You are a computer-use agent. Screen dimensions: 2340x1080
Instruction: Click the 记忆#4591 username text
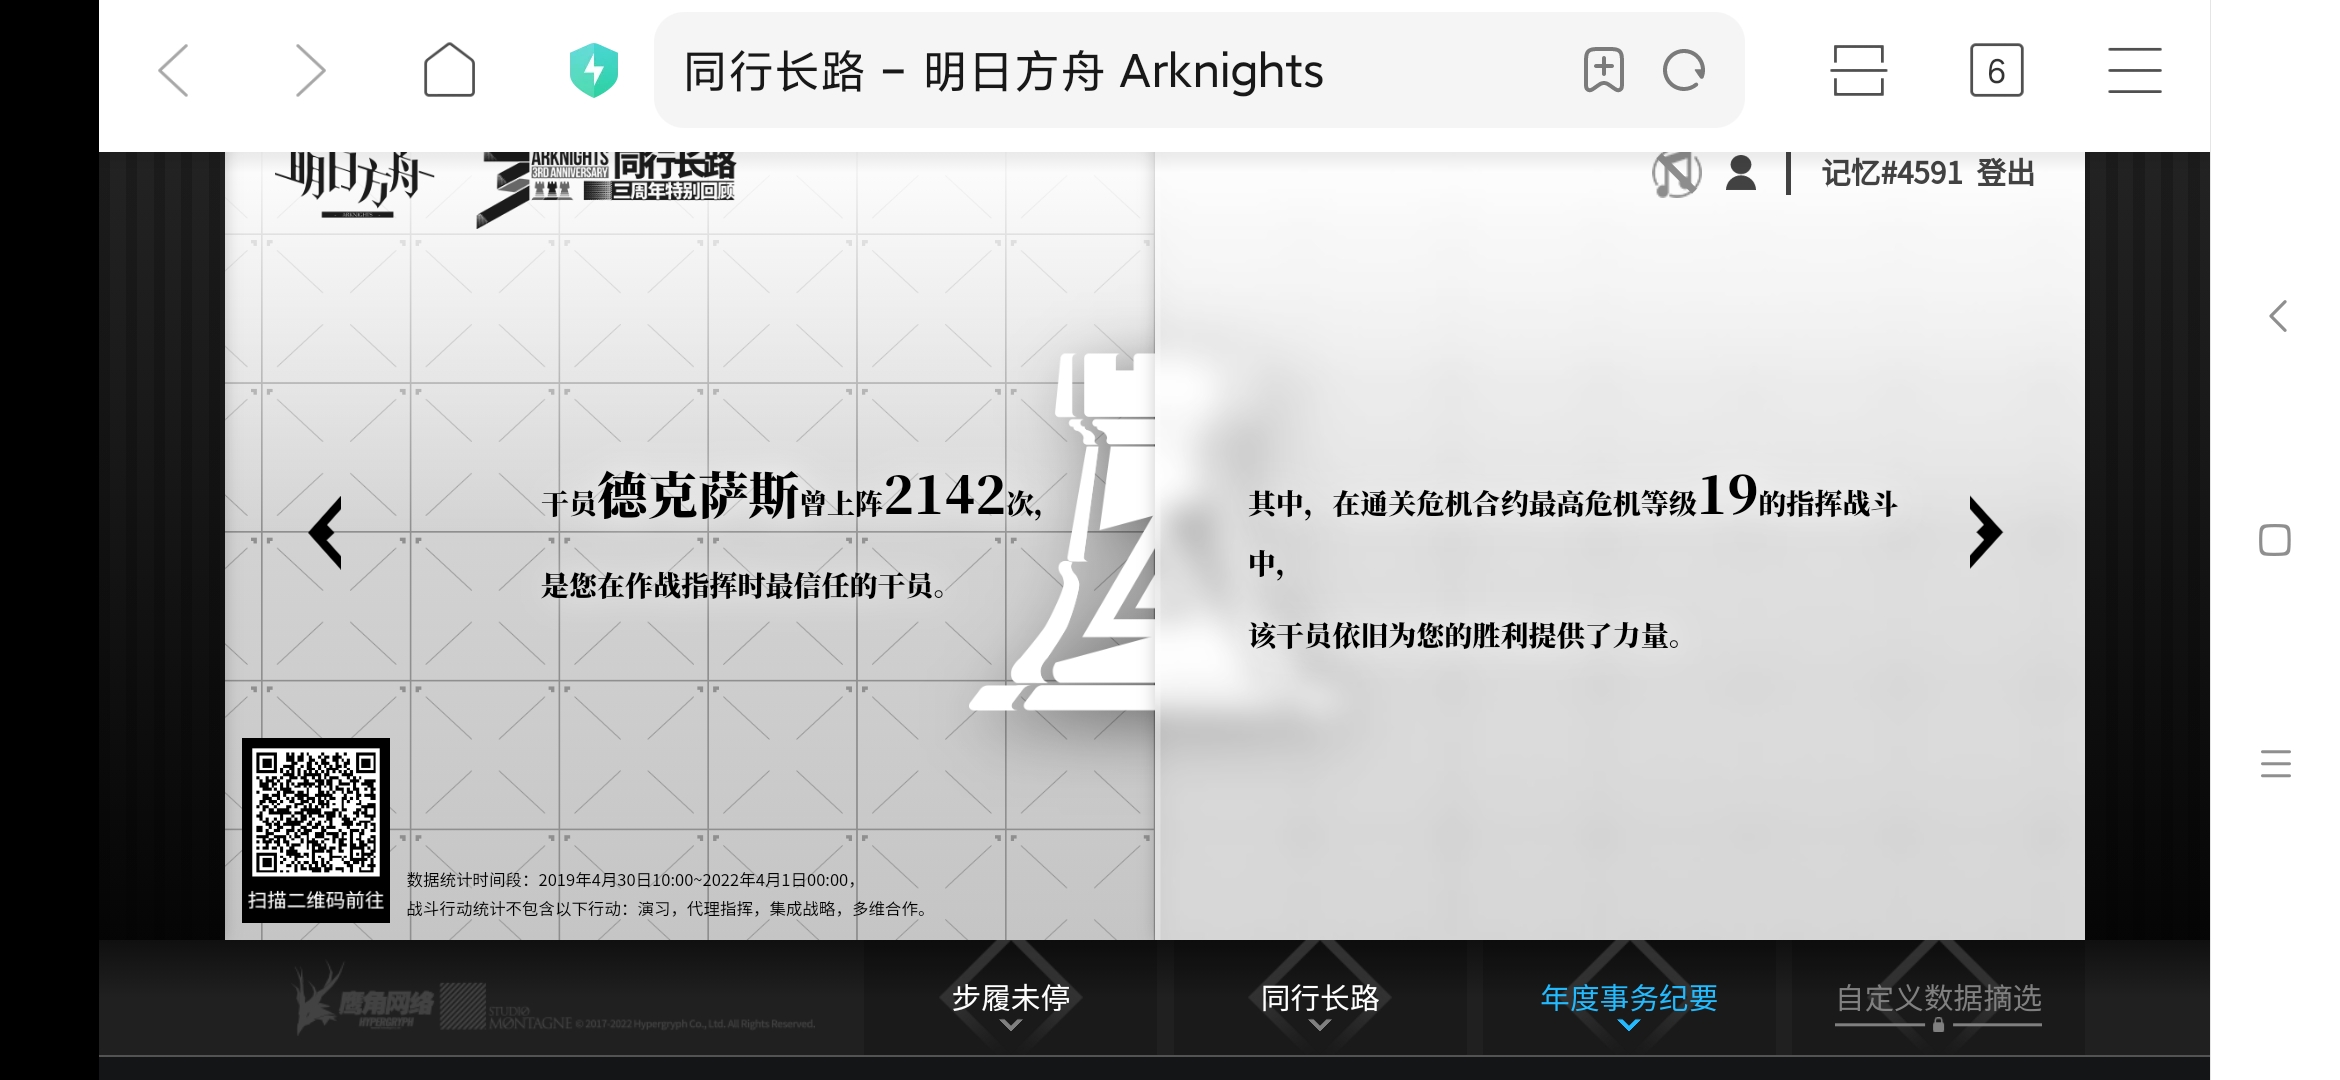point(1891,173)
